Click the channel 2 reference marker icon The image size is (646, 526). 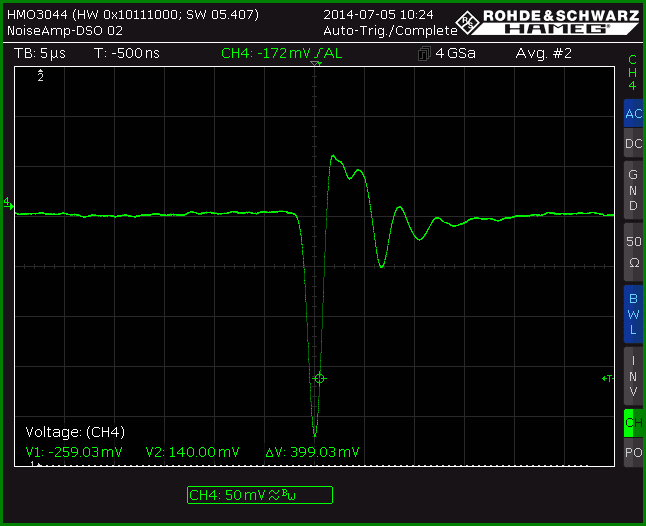click(40, 76)
